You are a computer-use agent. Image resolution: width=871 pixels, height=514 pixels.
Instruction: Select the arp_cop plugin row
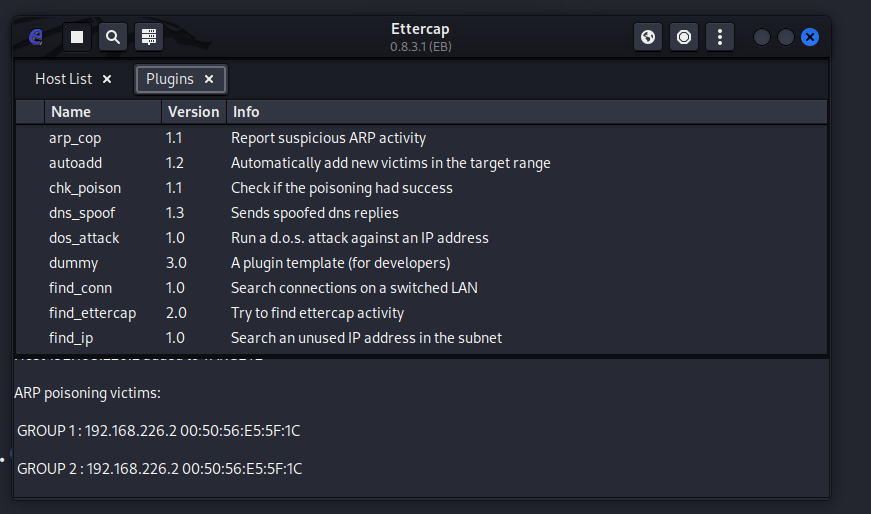(75, 138)
